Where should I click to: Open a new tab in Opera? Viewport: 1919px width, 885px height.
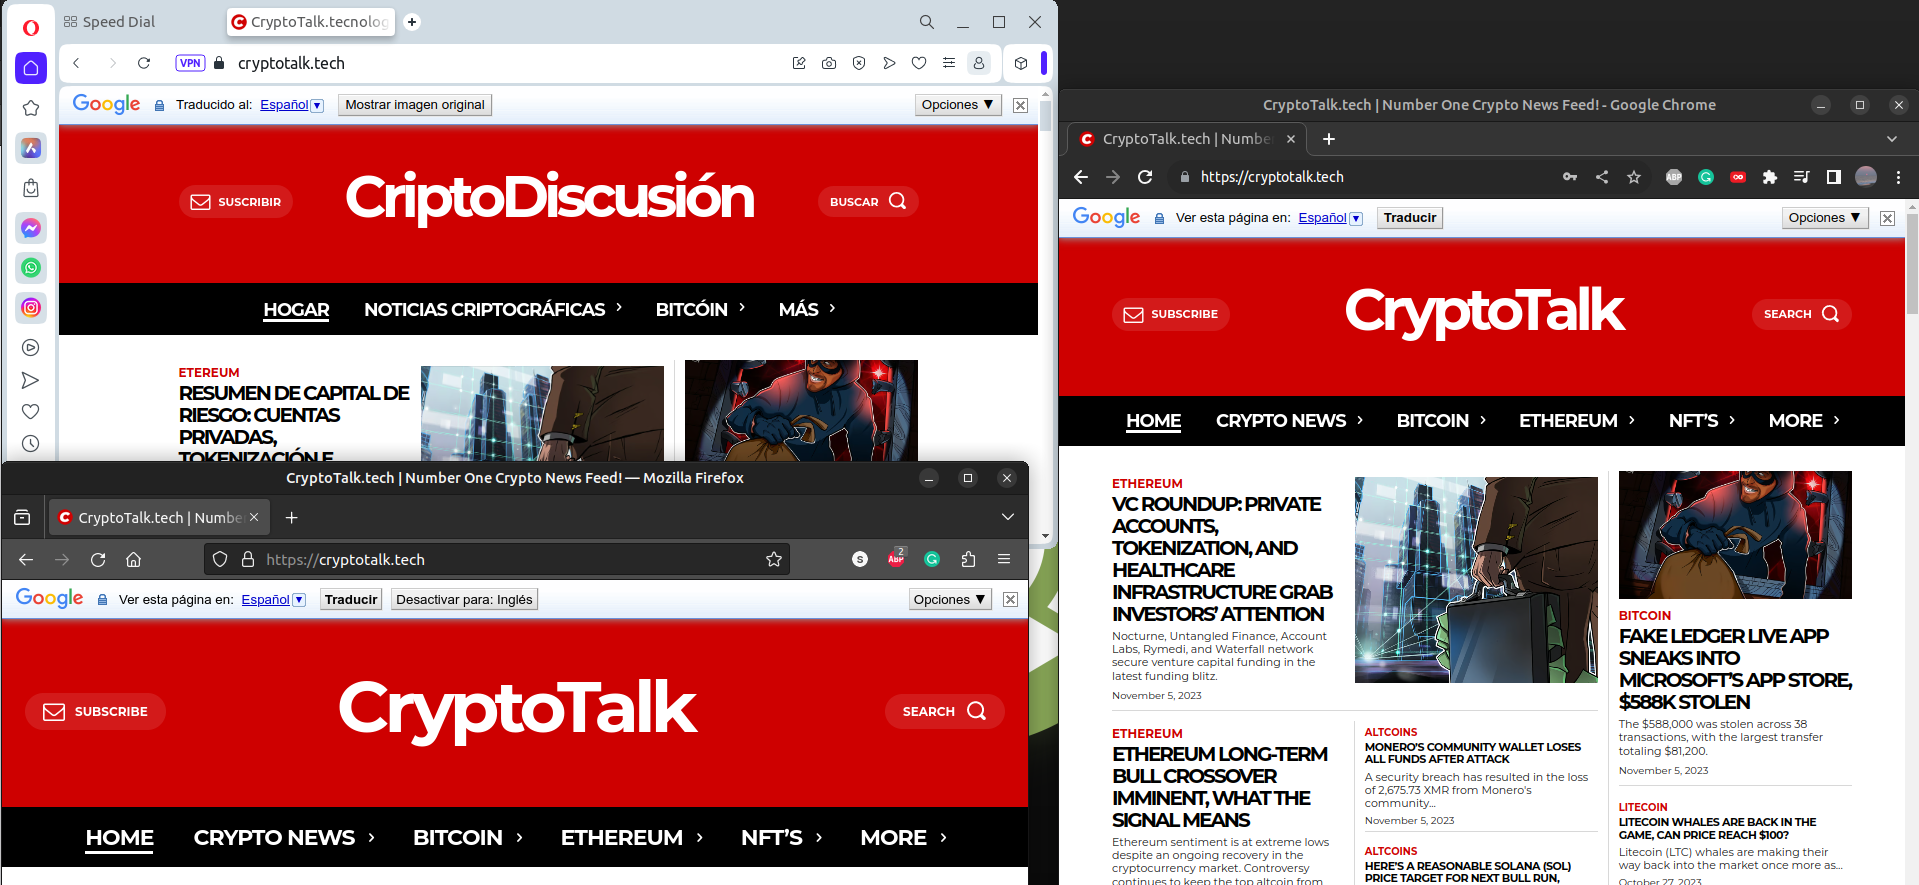click(x=412, y=22)
